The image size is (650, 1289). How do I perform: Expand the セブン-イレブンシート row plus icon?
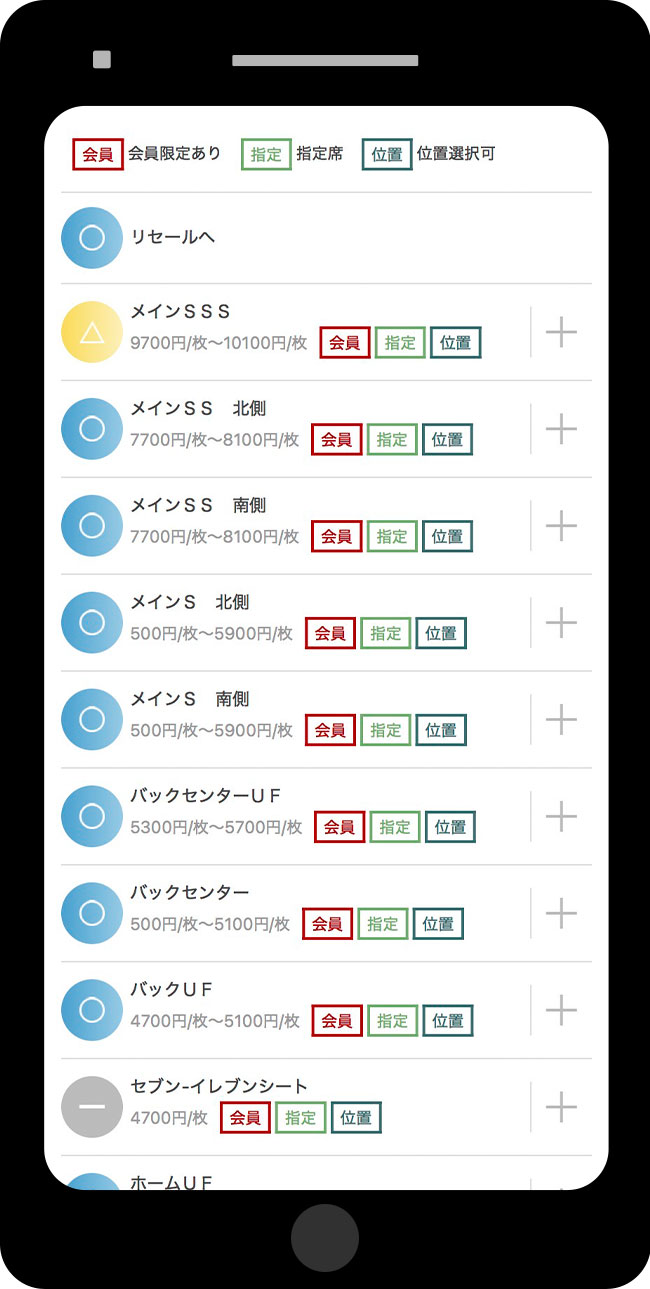pos(561,1107)
